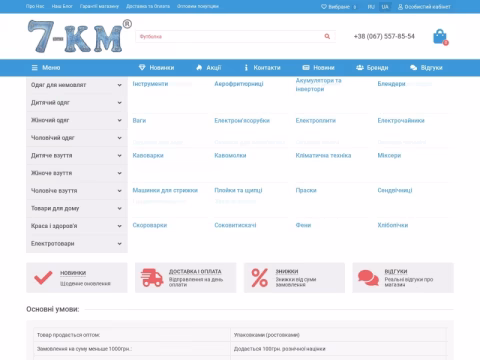The width and height of the screenshot is (480, 360).
Task: Click the red percent Знижки icon
Action: 260,278
